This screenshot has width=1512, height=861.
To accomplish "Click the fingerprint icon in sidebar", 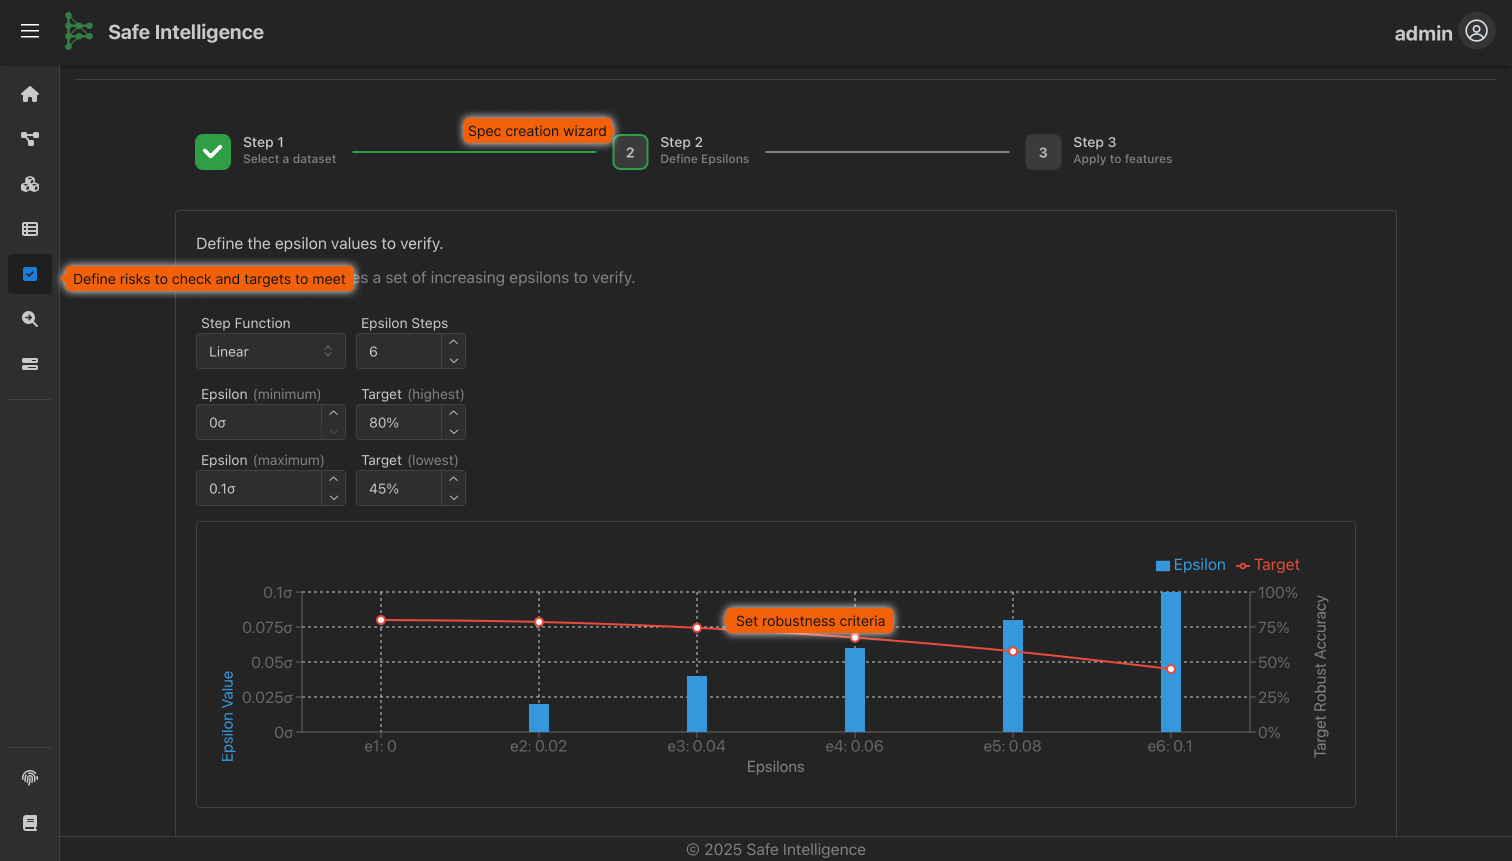I will point(30,778).
